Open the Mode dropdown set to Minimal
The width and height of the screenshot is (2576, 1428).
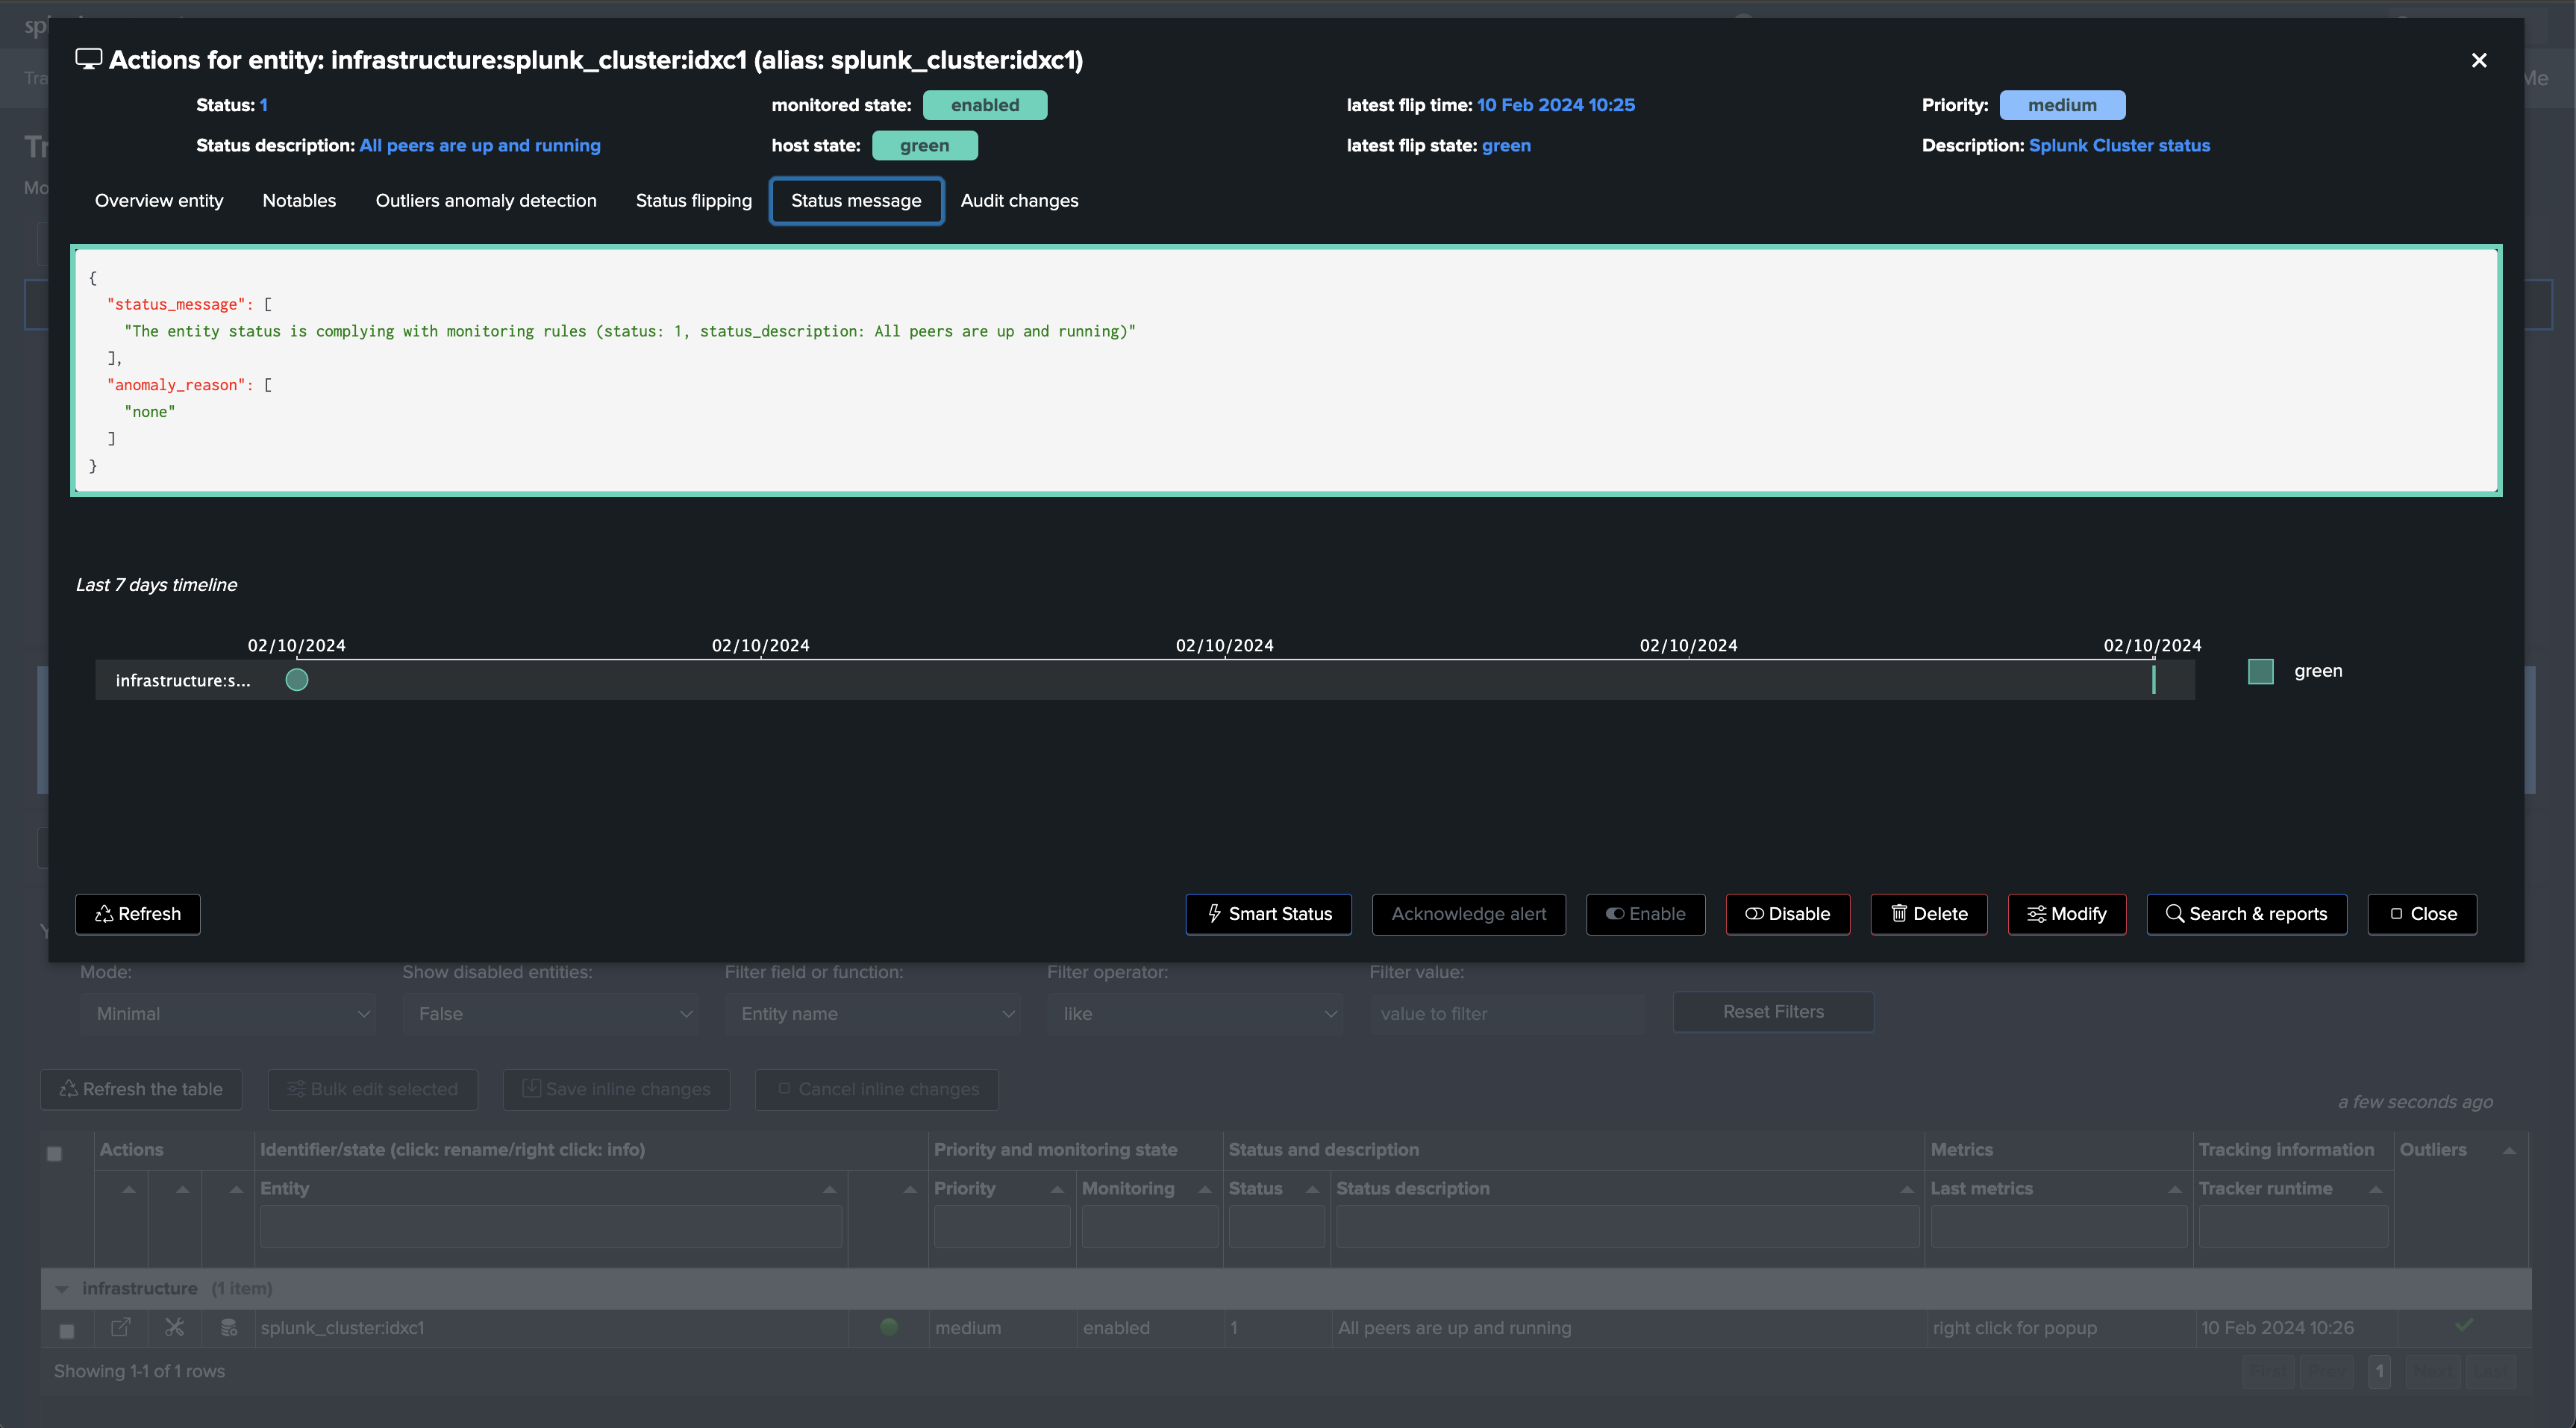[x=228, y=1014]
